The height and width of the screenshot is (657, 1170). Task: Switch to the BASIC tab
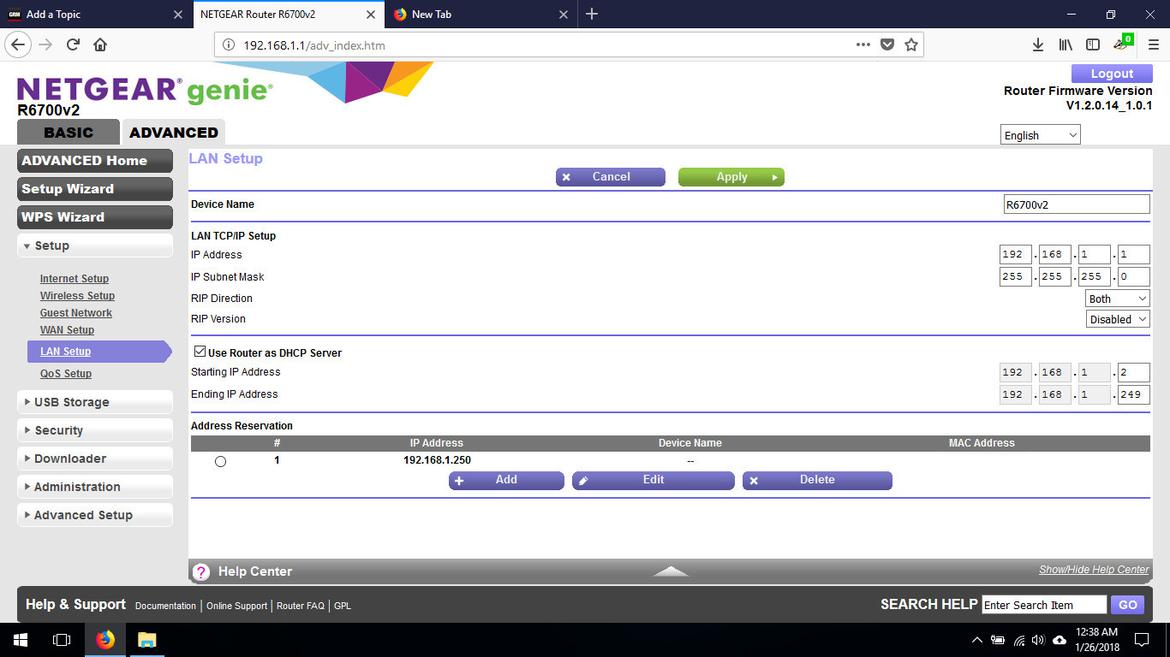68,132
